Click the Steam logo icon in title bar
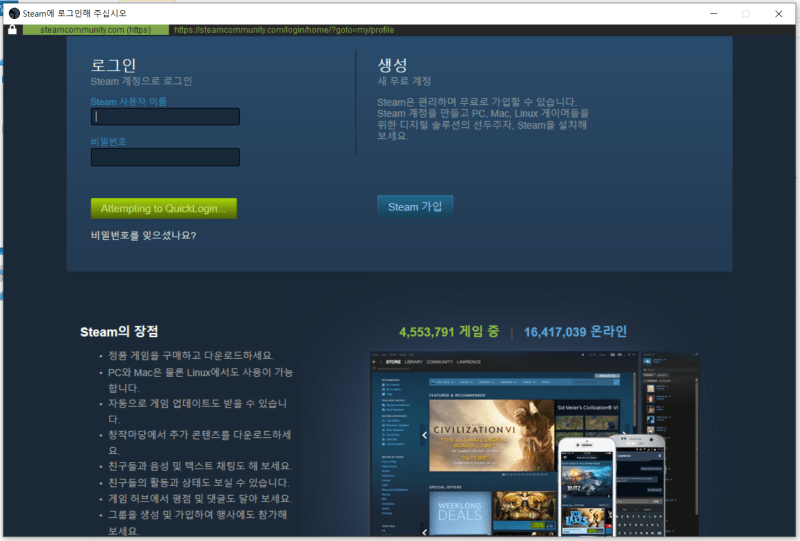 [x=14, y=13]
